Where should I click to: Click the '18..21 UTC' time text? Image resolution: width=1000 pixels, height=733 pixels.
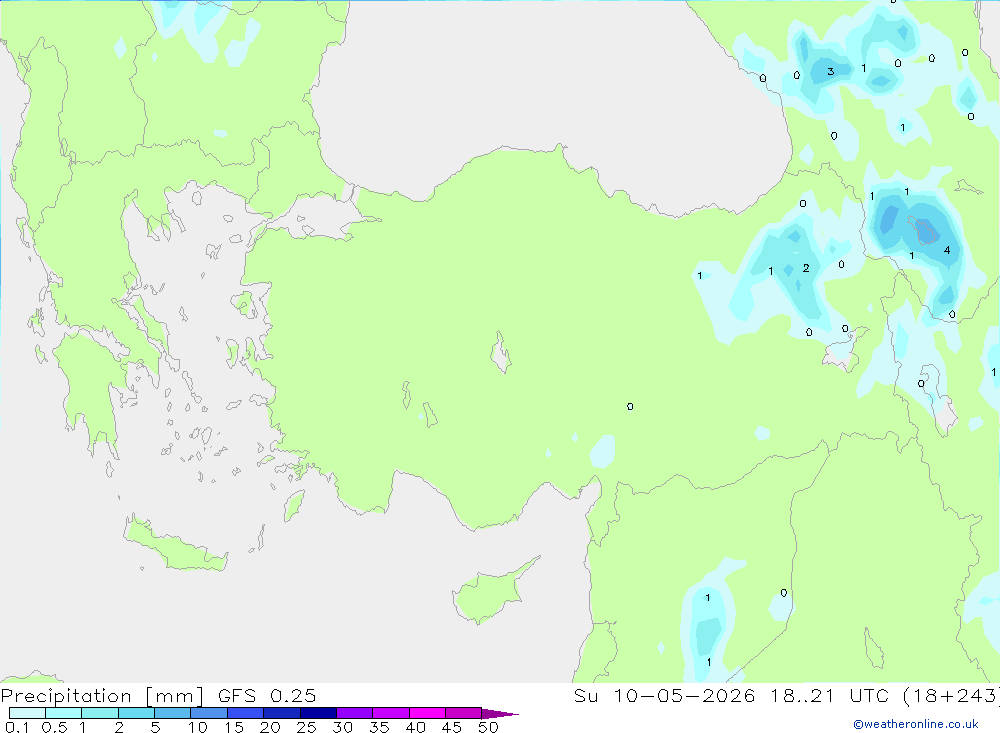[x=829, y=695]
